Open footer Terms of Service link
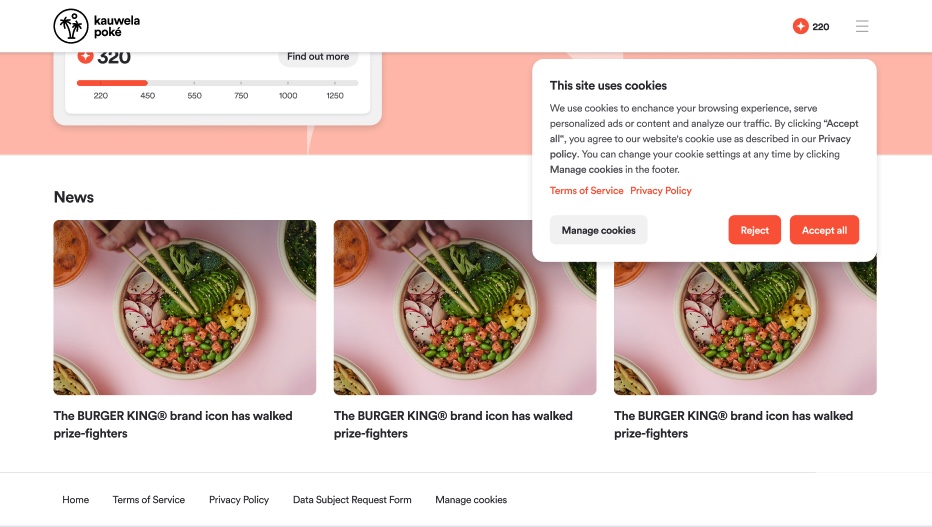Viewport: 932px width, 527px height. (x=149, y=500)
